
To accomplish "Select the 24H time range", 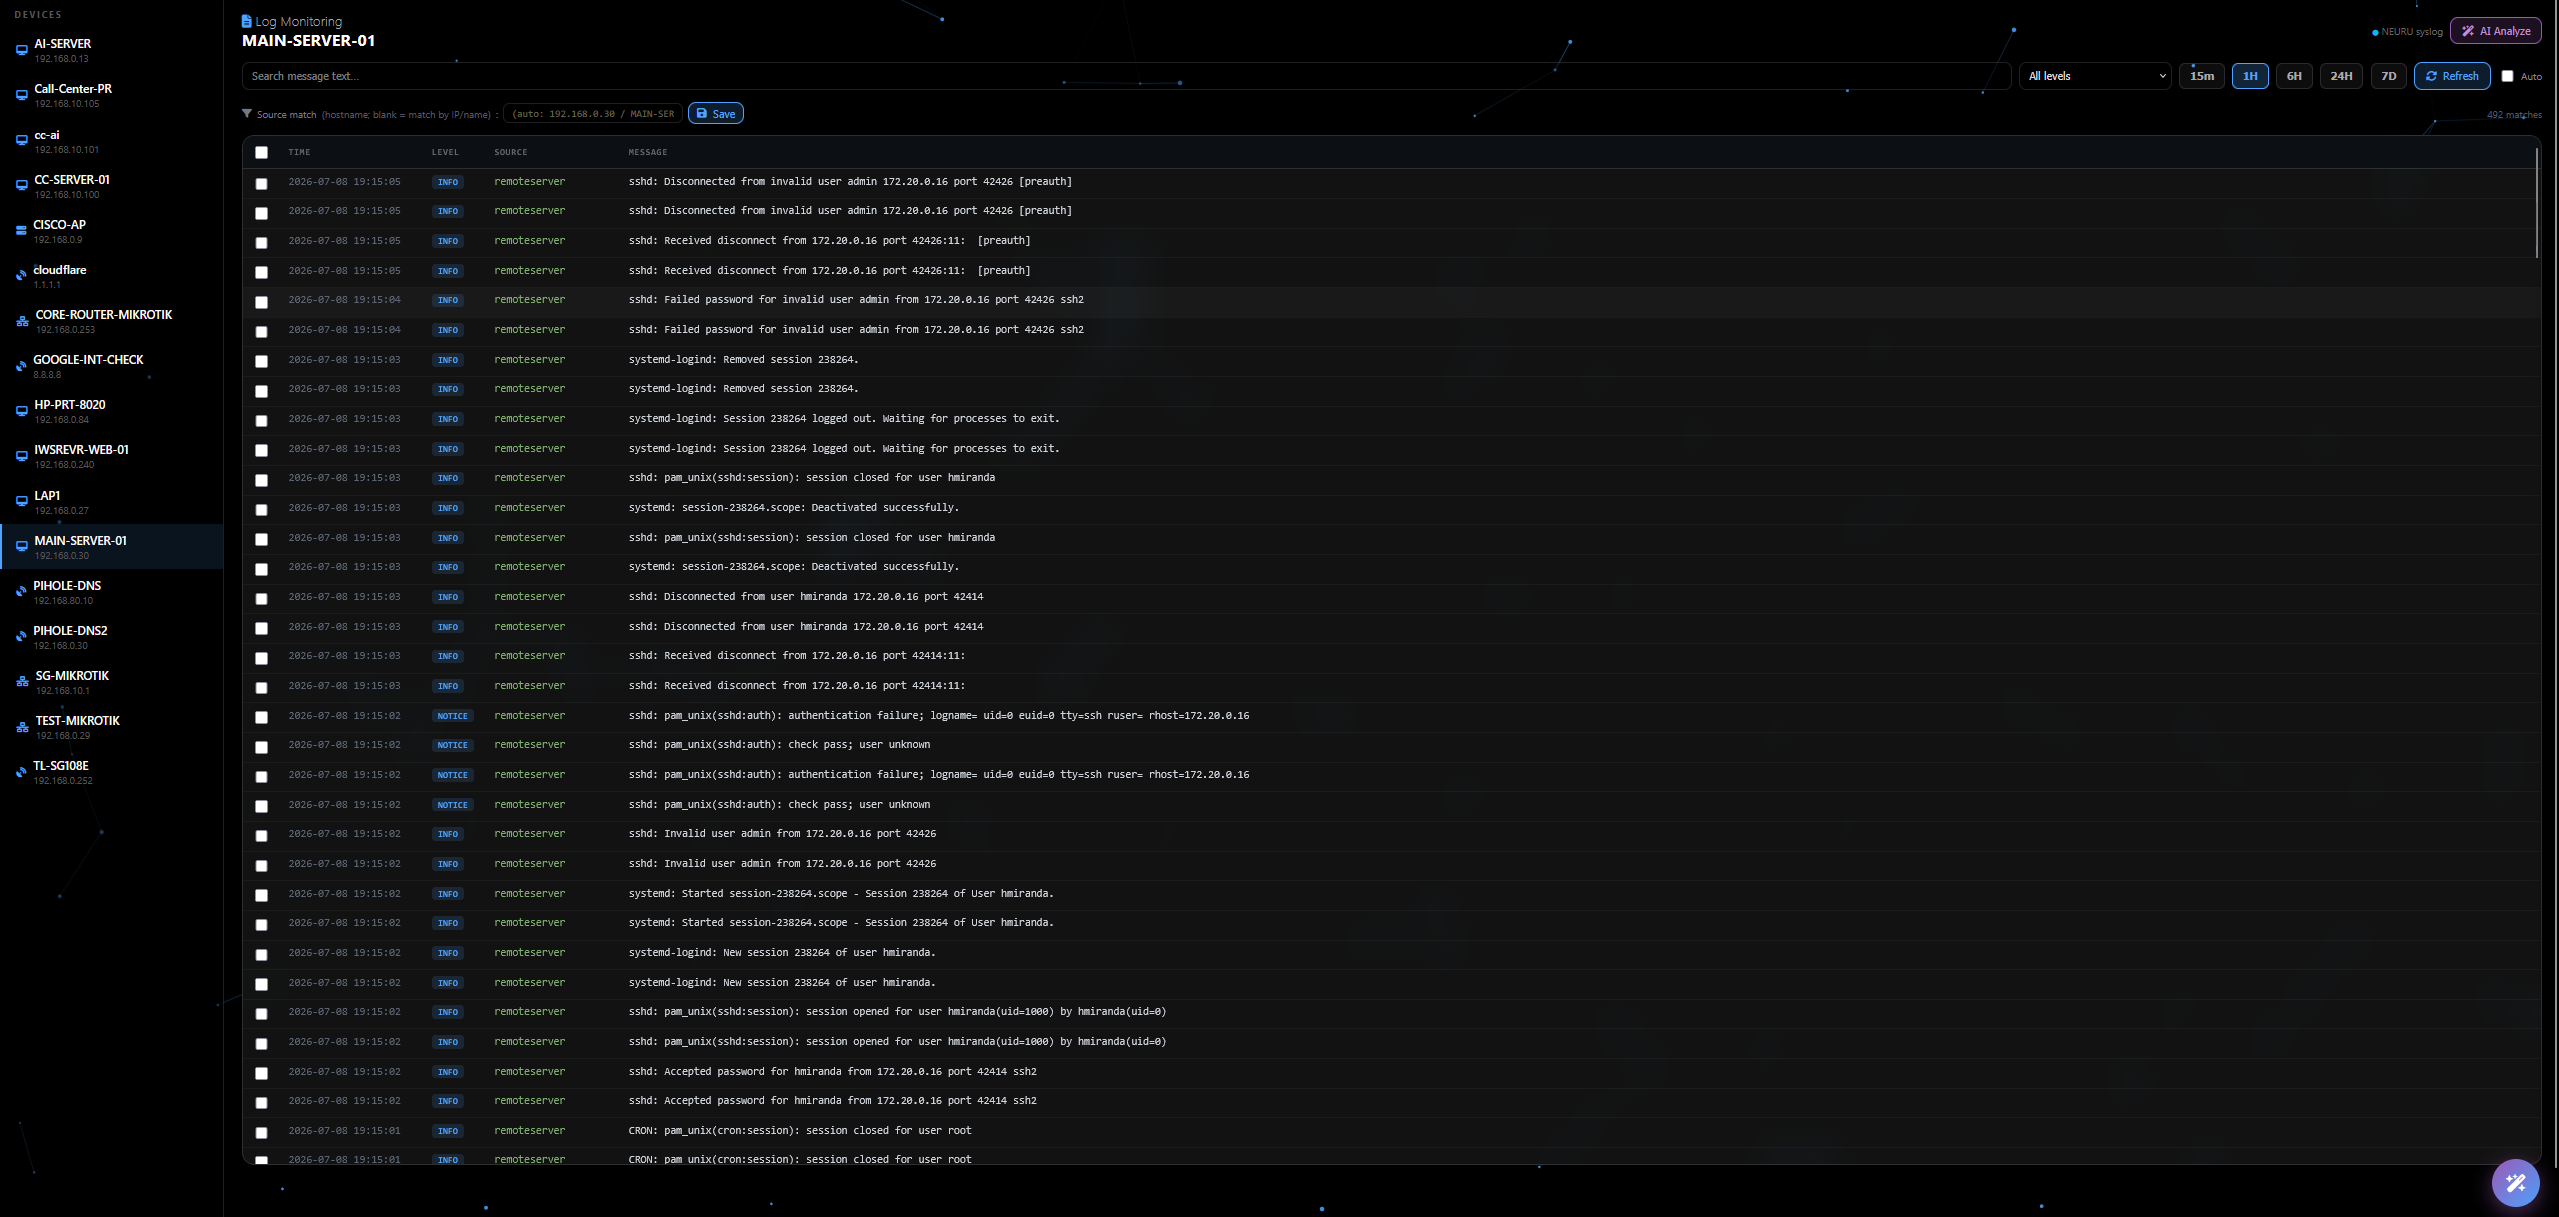I will 2341,76.
